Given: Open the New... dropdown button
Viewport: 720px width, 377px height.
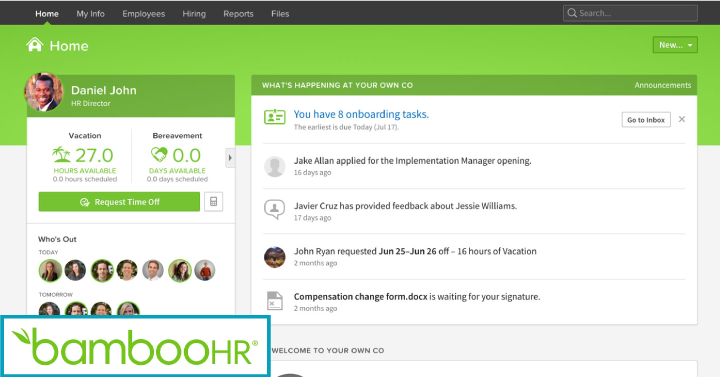Looking at the screenshot, I should [675, 45].
